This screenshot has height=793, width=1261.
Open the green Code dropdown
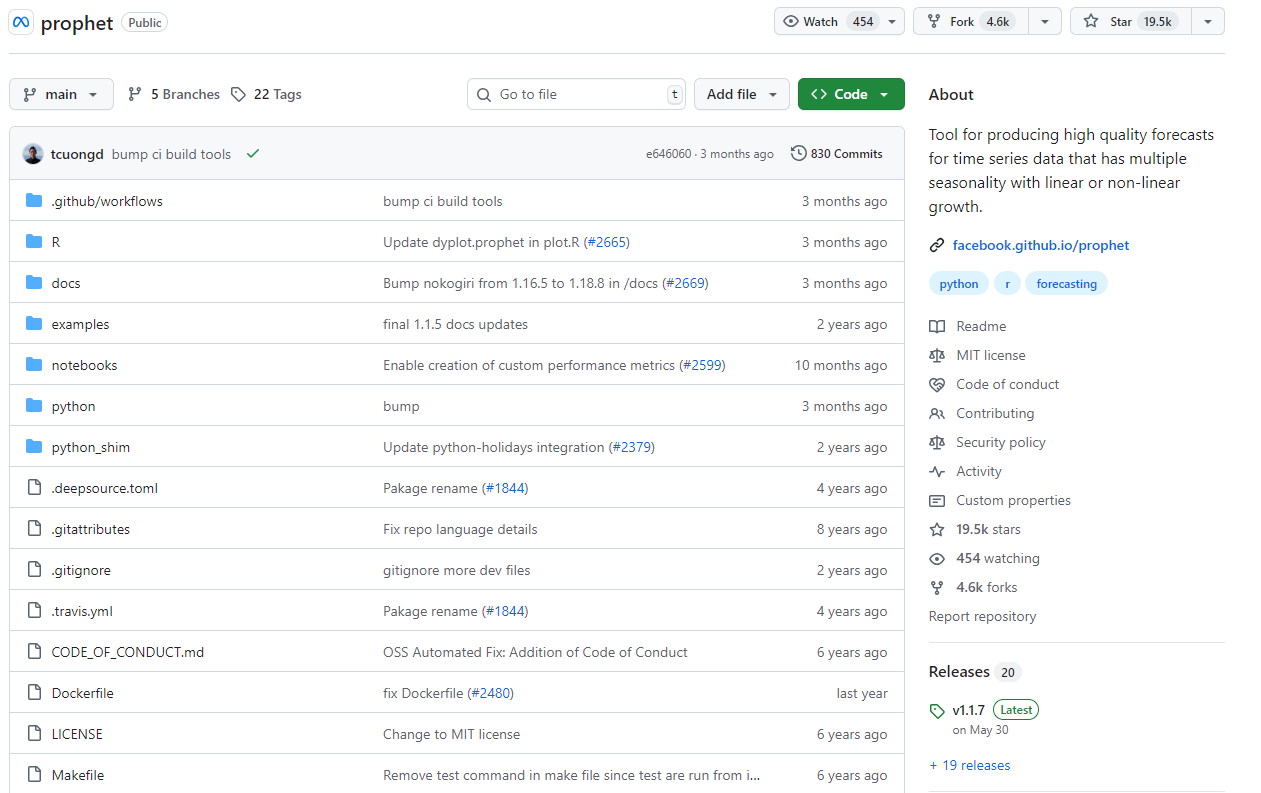point(850,94)
